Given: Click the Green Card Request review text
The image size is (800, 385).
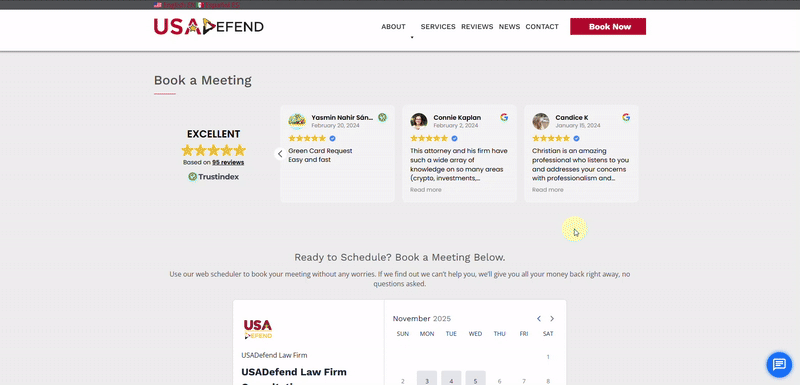Looking at the screenshot, I should pyautogui.click(x=320, y=155).
